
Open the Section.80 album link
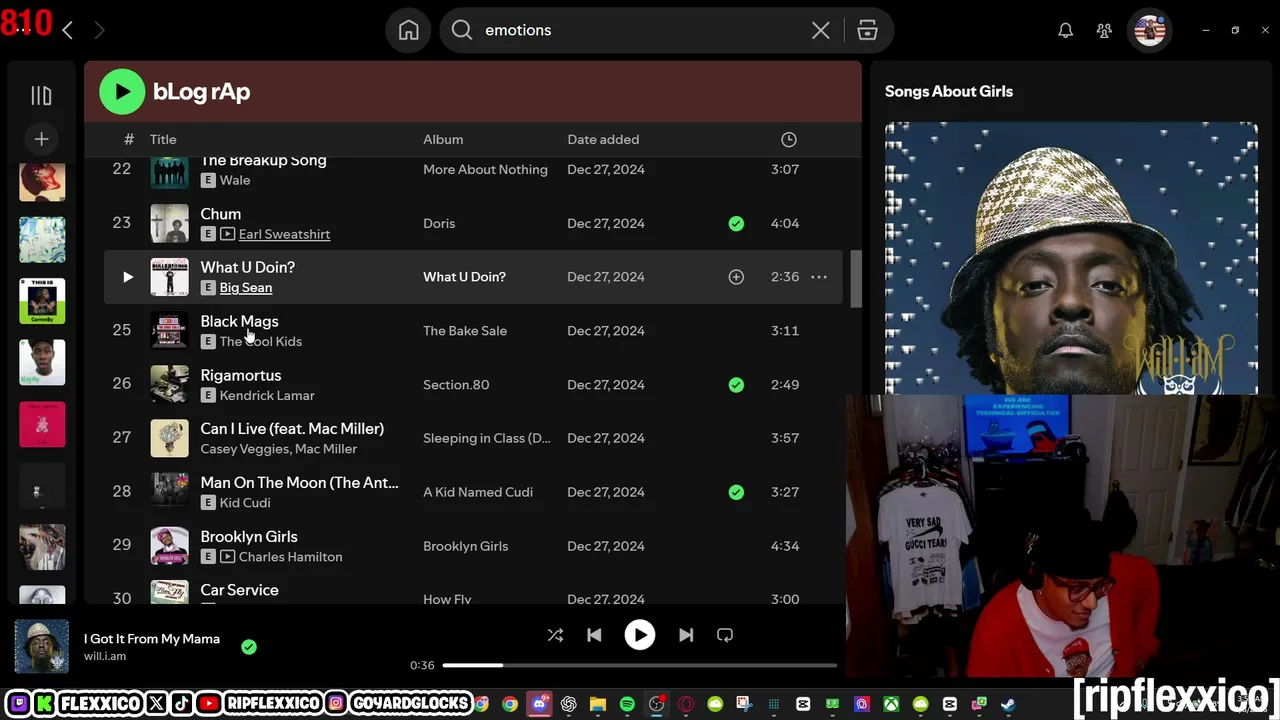click(x=456, y=385)
